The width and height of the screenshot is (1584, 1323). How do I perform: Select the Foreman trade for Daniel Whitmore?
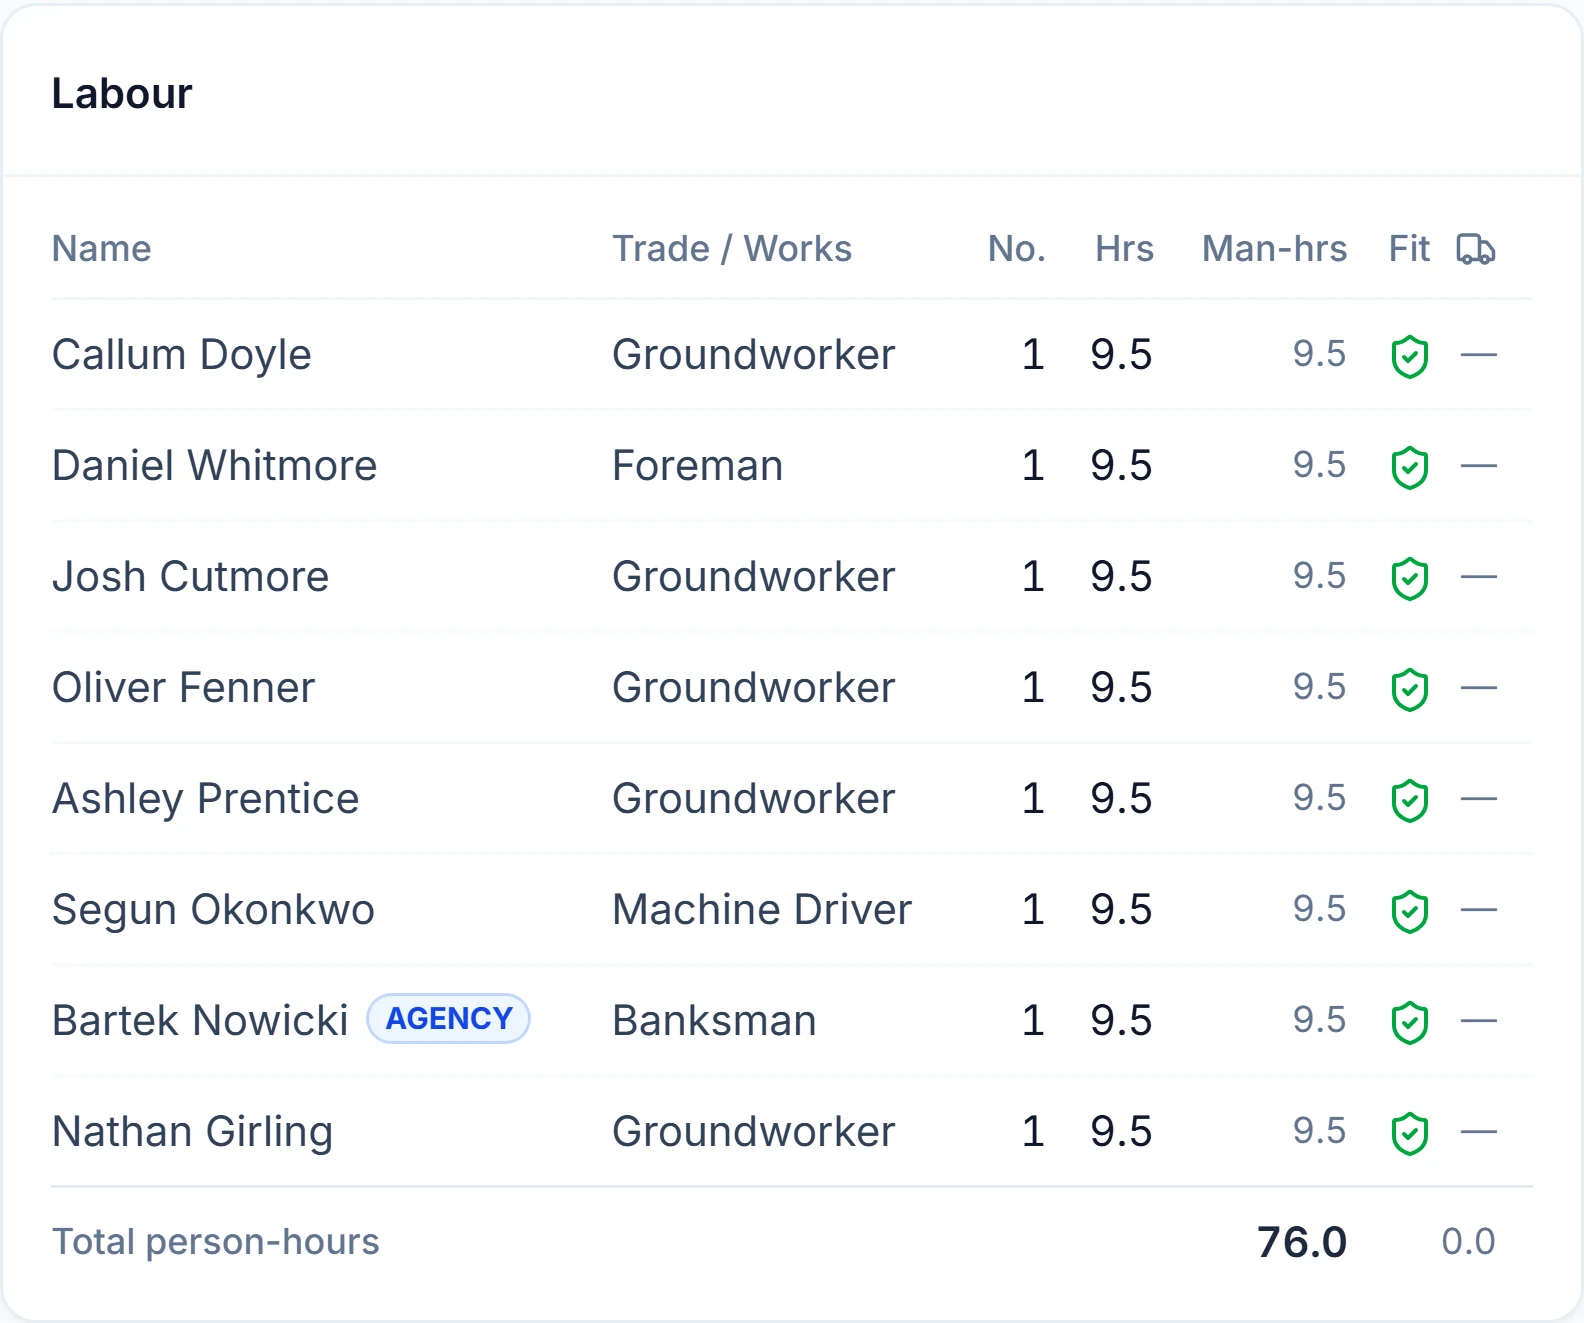(x=698, y=466)
